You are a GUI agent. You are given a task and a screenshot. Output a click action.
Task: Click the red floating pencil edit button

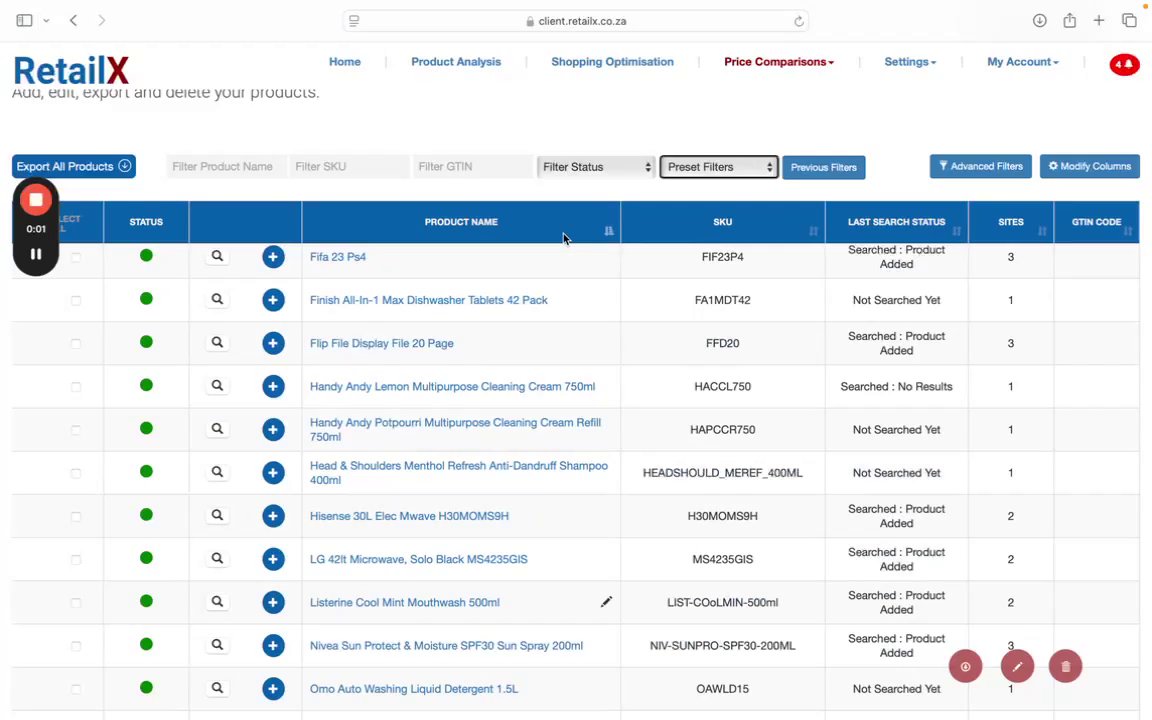[1018, 666]
